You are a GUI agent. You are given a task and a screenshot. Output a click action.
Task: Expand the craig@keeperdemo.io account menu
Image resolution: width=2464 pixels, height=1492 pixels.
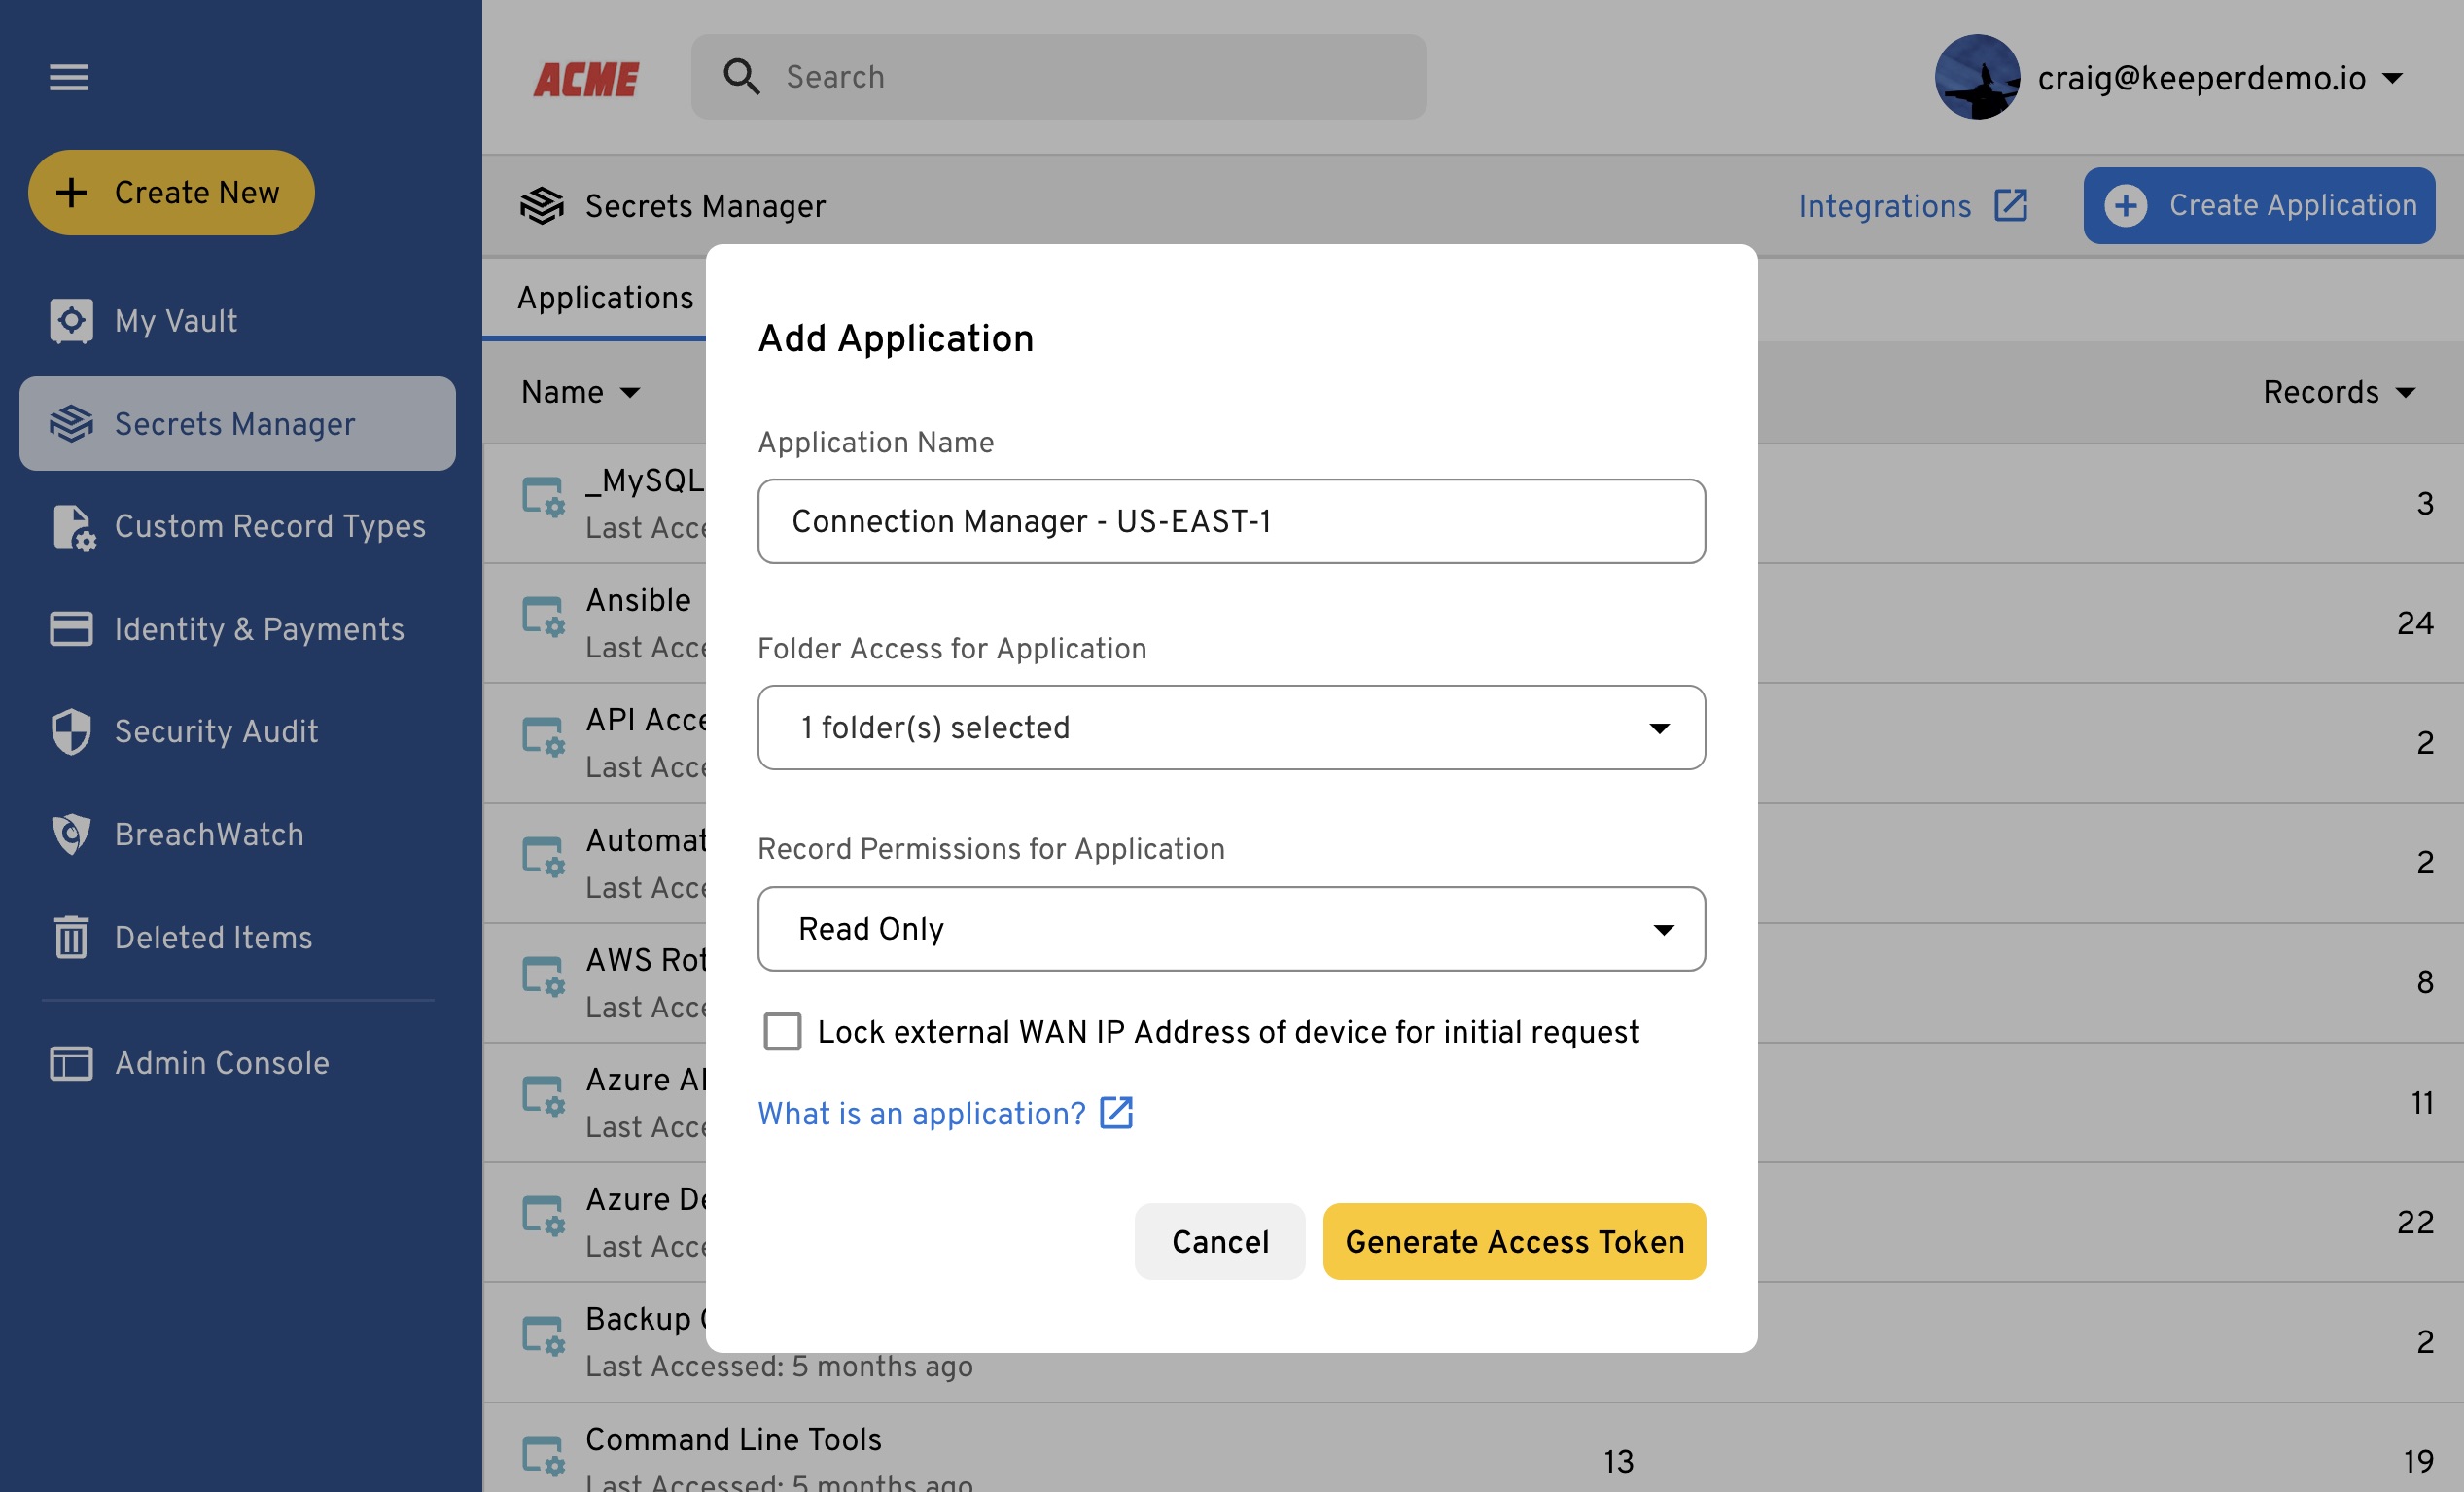2393,78
